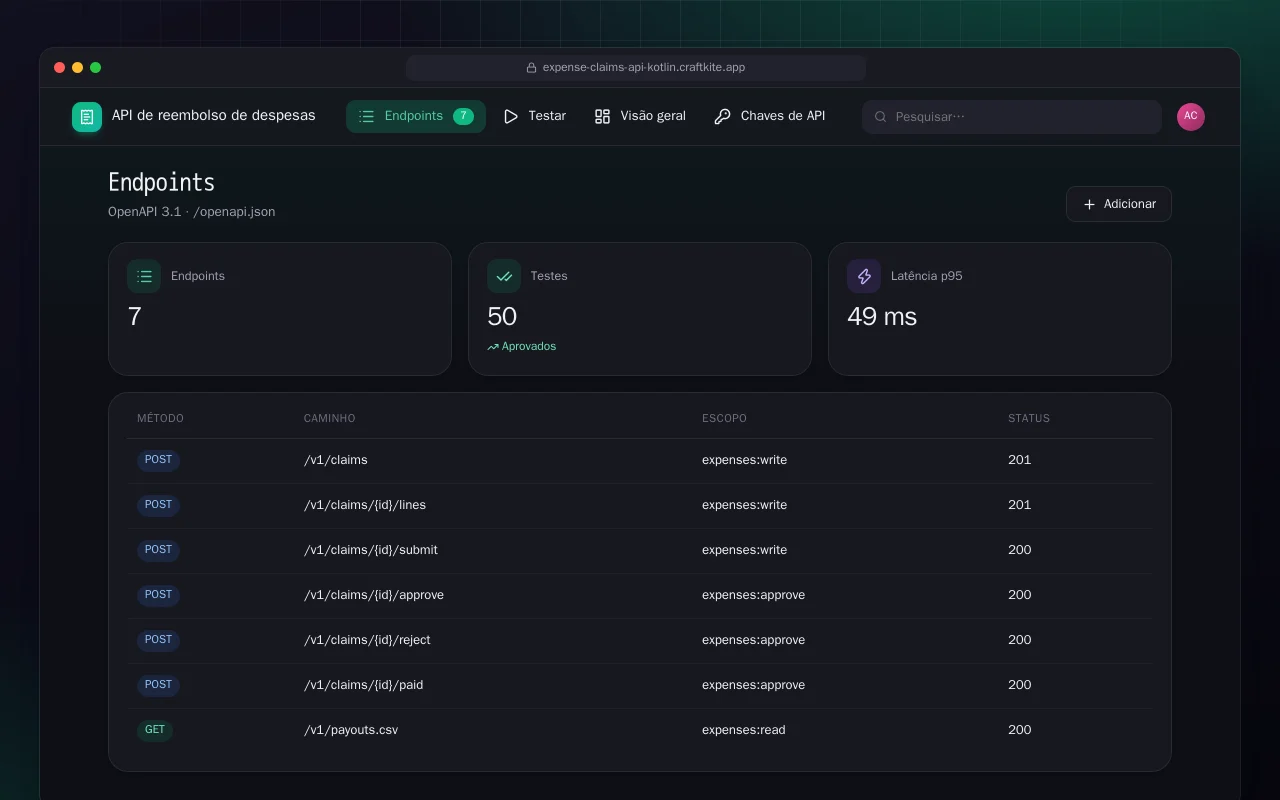Click the API de reembolso de despesas title
Image resolution: width=1280 pixels, height=800 pixels.
point(214,116)
